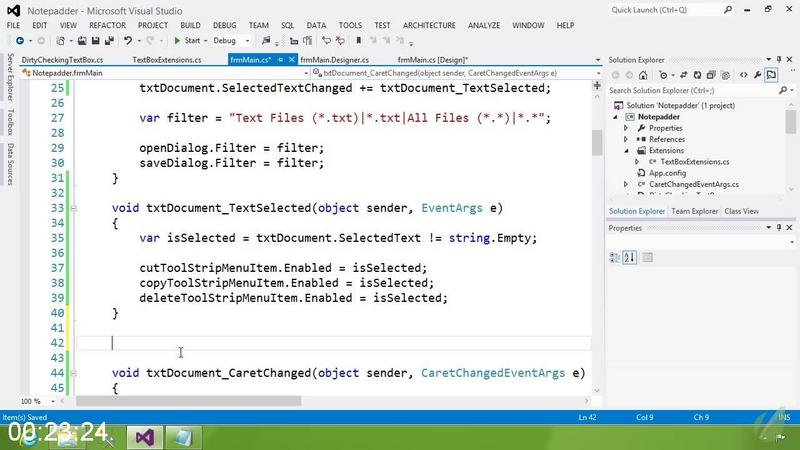
Task: Click the search magnifier in Solution Explorer
Action: coord(783,90)
